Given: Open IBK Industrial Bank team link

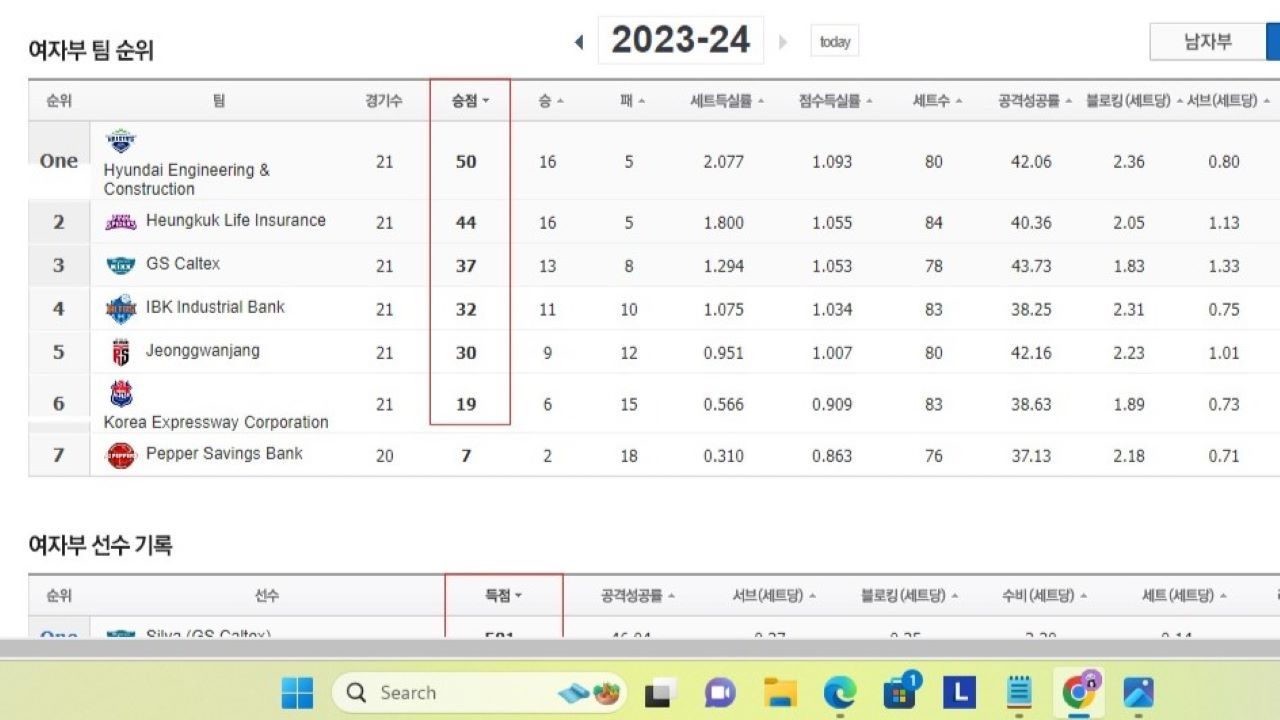Looking at the screenshot, I should point(215,307).
